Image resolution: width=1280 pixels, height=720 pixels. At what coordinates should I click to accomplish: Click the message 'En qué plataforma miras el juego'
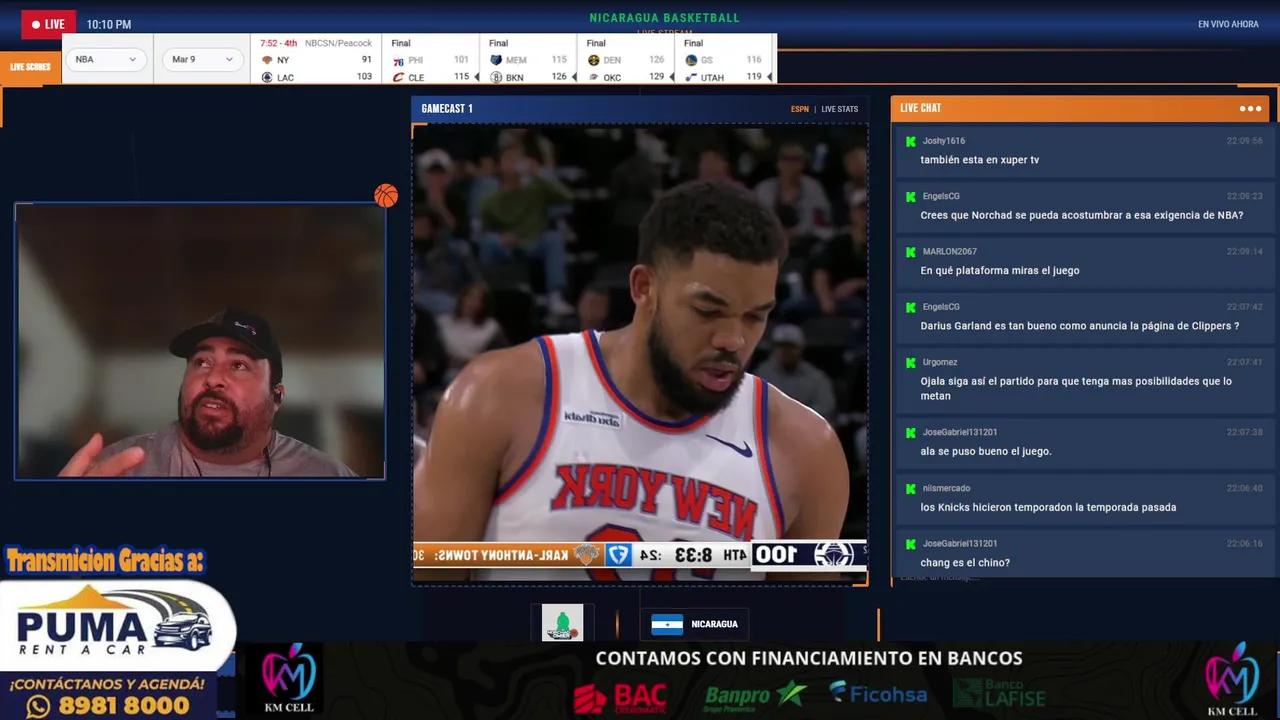click(999, 271)
